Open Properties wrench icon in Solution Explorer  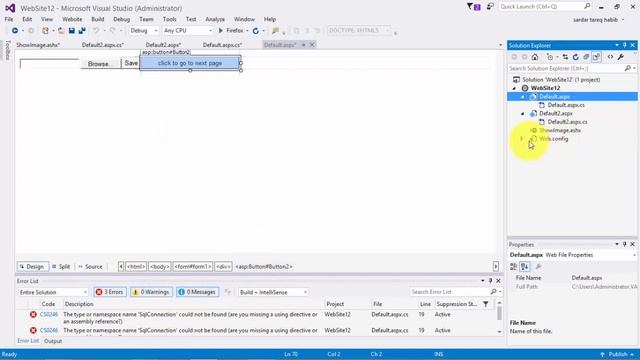621,57
